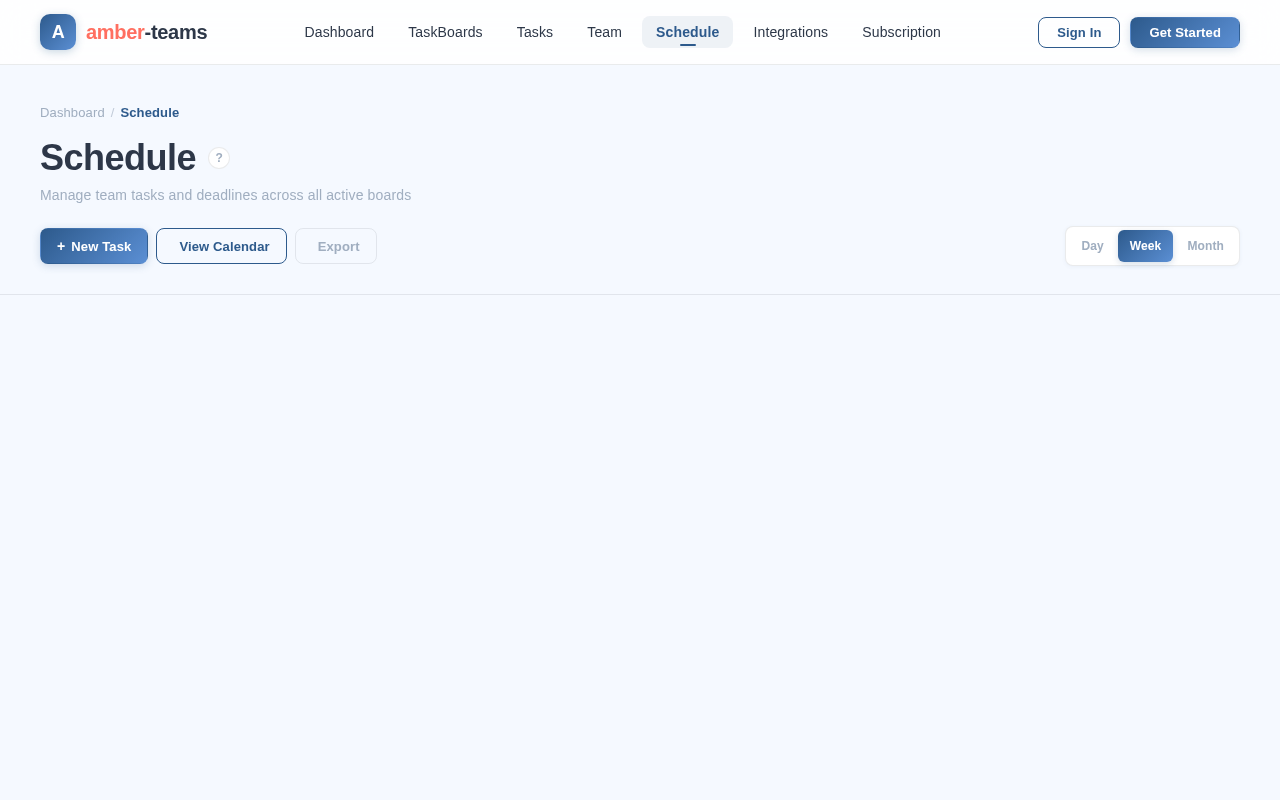Image resolution: width=1280 pixels, height=800 pixels.
Task: Select the Schedule nav tab
Action: pos(687,32)
